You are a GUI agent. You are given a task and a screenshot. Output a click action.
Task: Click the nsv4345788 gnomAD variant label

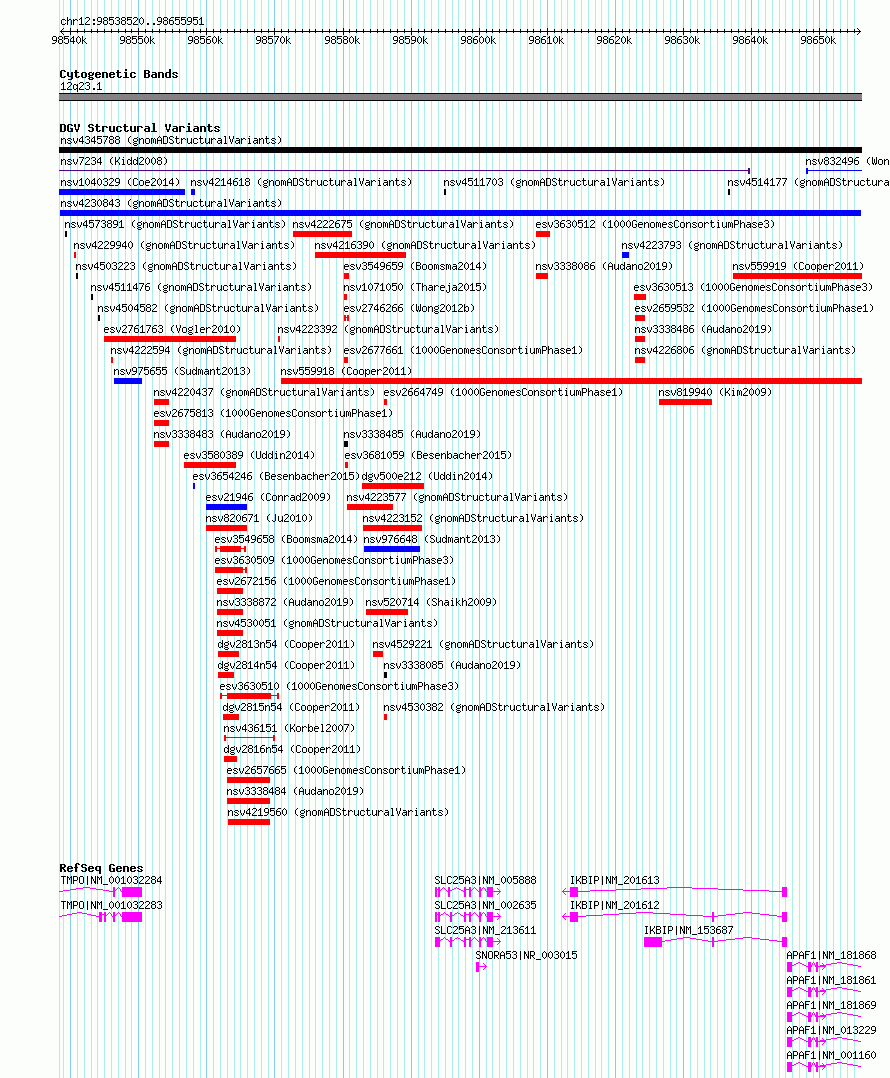tap(171, 140)
